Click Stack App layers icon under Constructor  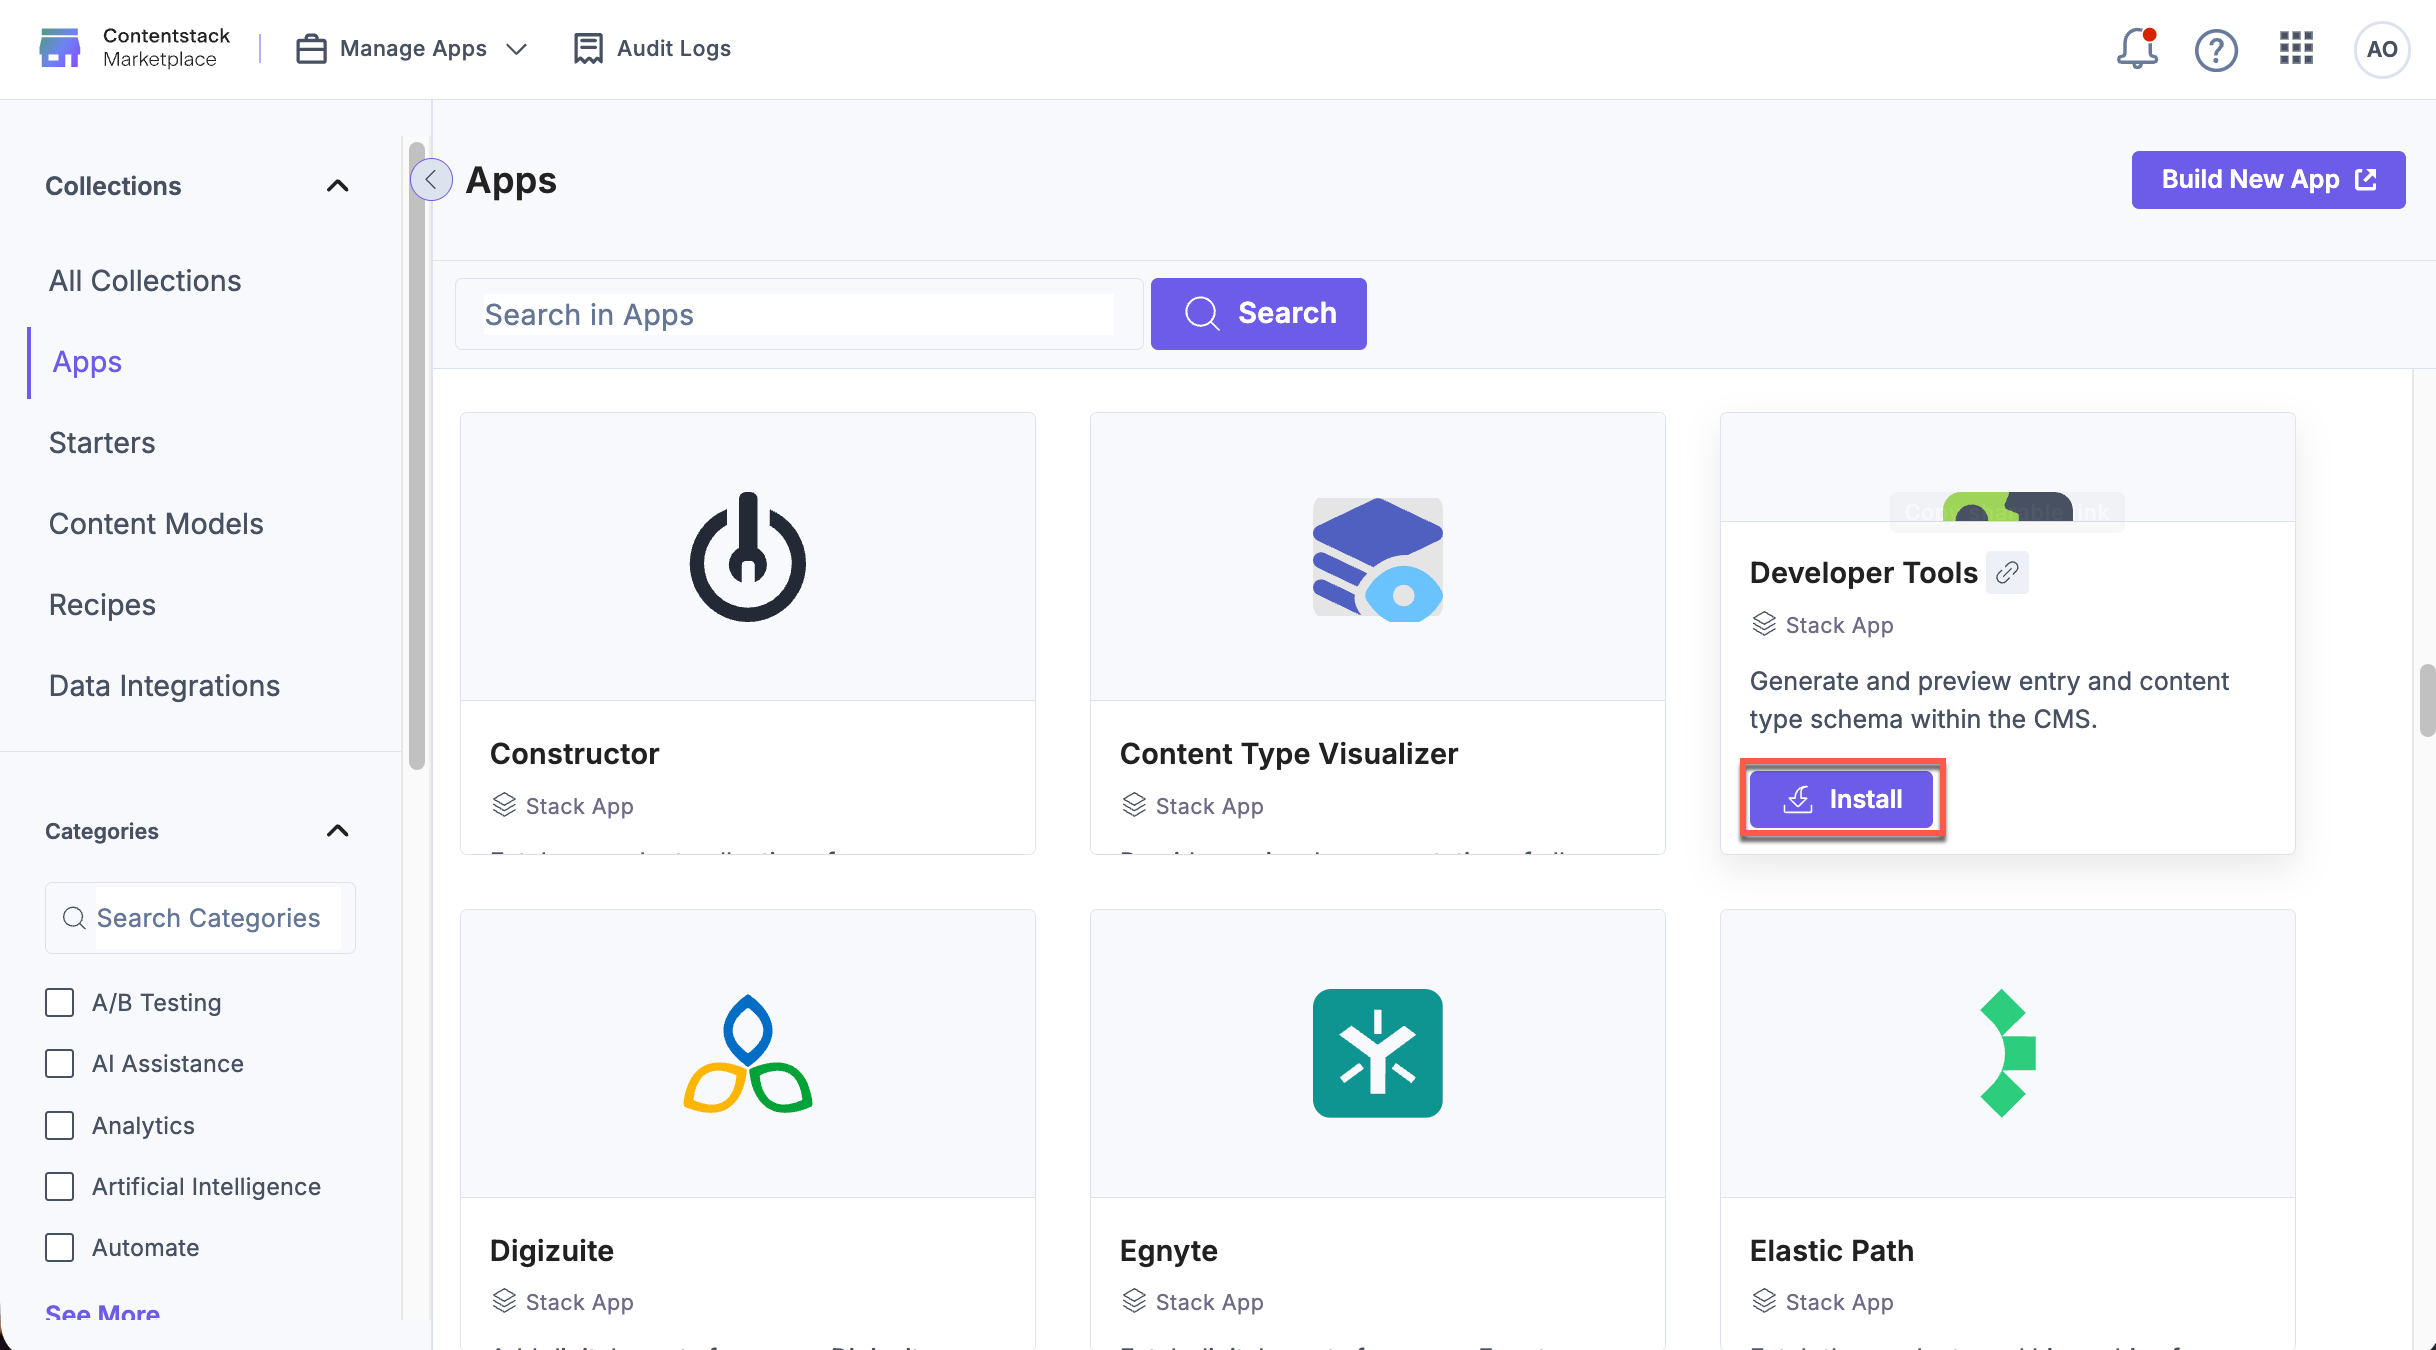[504, 805]
